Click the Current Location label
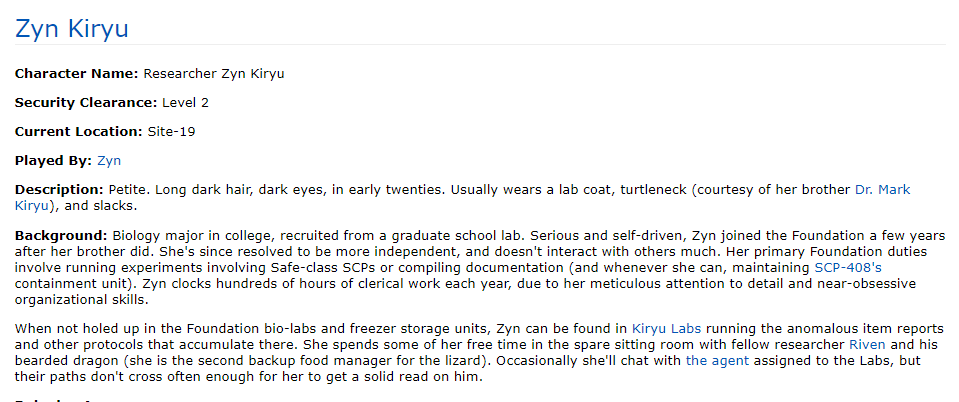 [x=78, y=132]
